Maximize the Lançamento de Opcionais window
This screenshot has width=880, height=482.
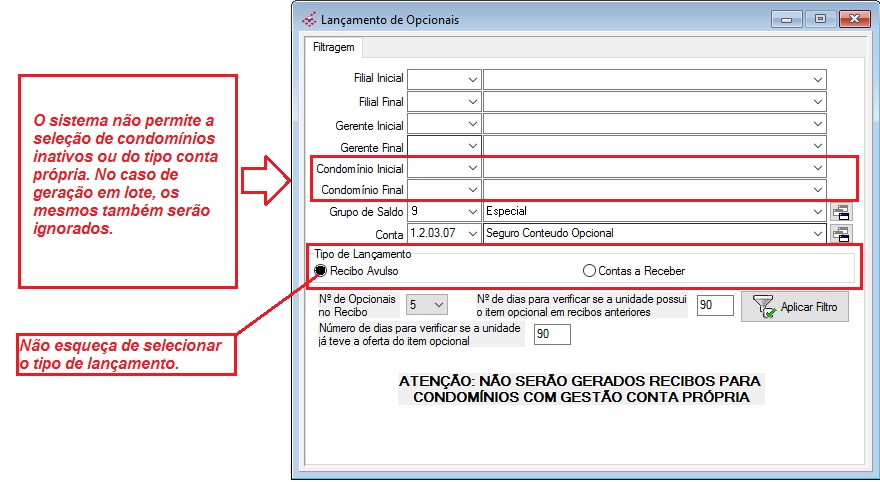(820, 19)
